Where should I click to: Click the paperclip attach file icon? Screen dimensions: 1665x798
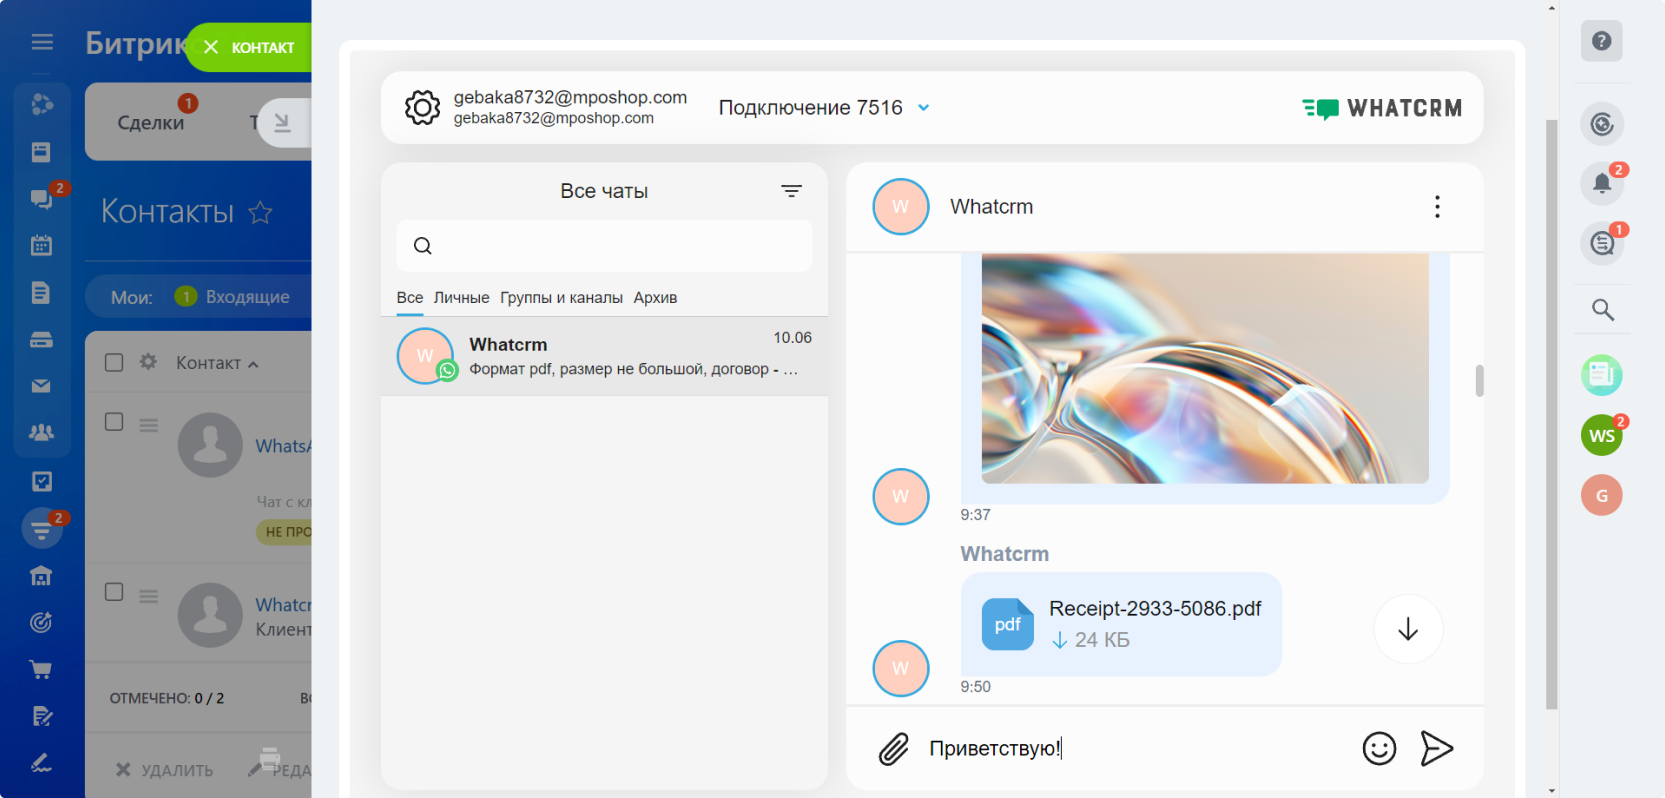coord(893,748)
